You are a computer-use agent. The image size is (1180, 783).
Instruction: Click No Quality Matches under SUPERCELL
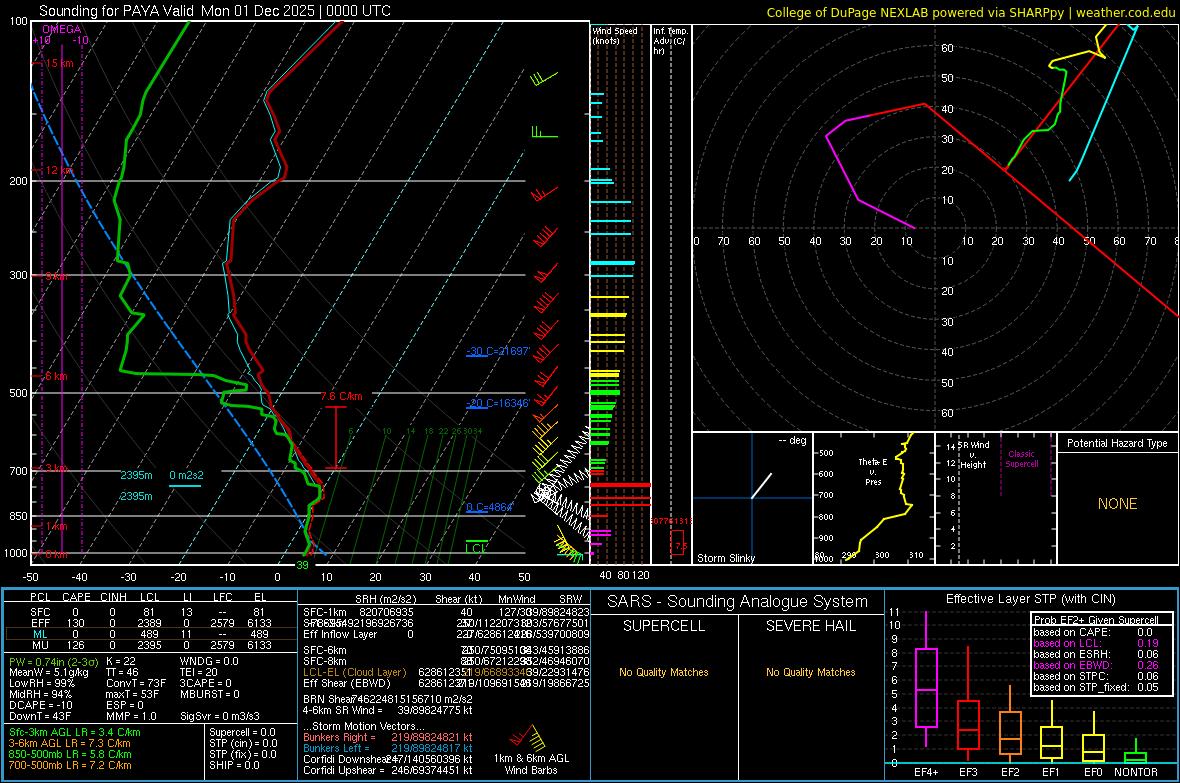pos(664,672)
